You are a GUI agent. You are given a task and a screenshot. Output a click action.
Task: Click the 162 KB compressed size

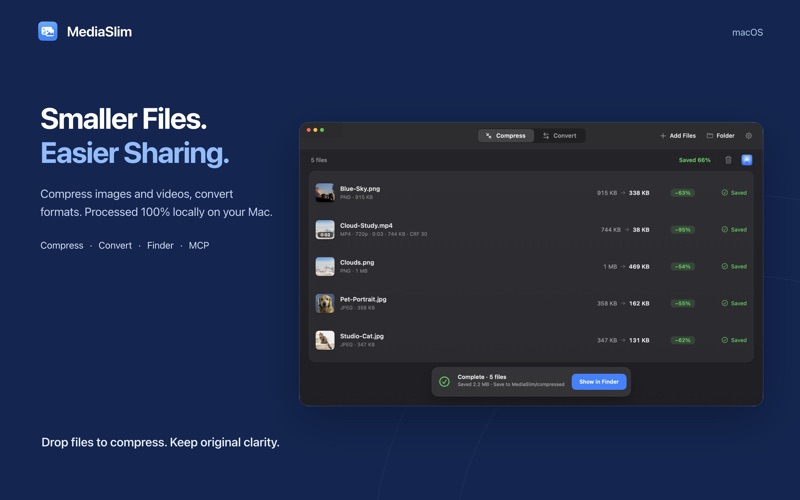(x=639, y=303)
